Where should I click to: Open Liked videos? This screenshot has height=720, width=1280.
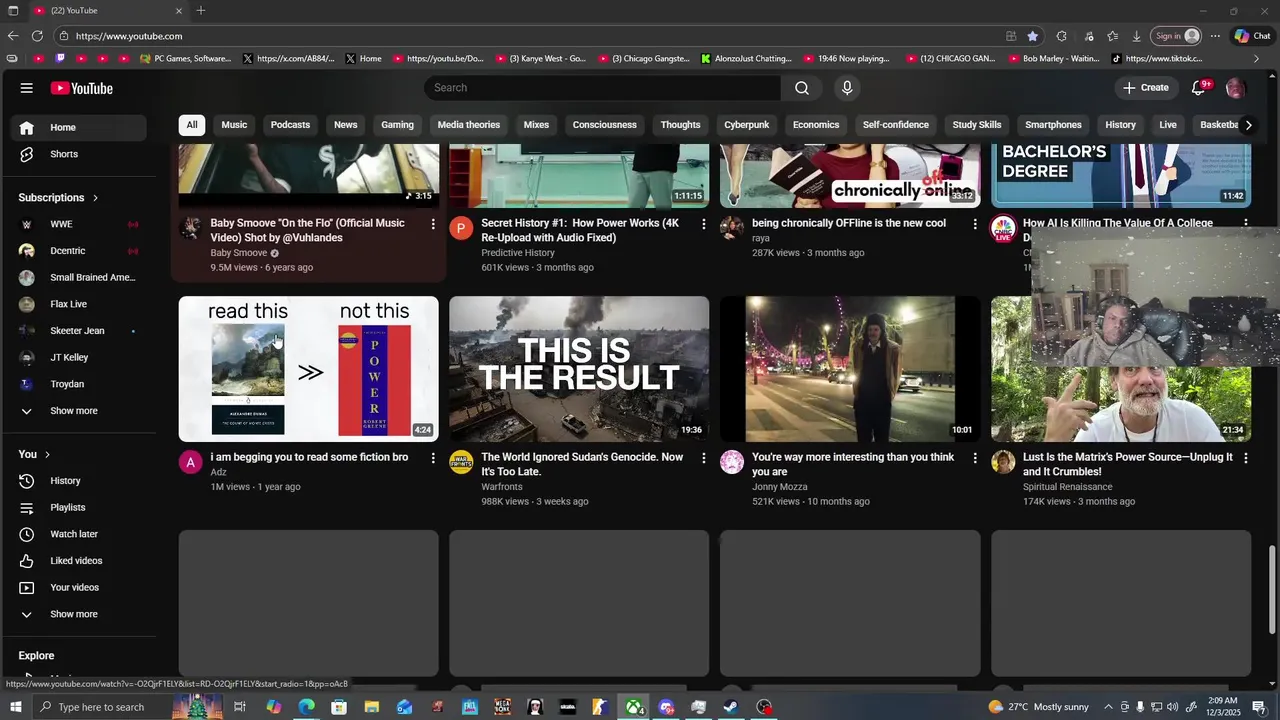tap(78, 561)
